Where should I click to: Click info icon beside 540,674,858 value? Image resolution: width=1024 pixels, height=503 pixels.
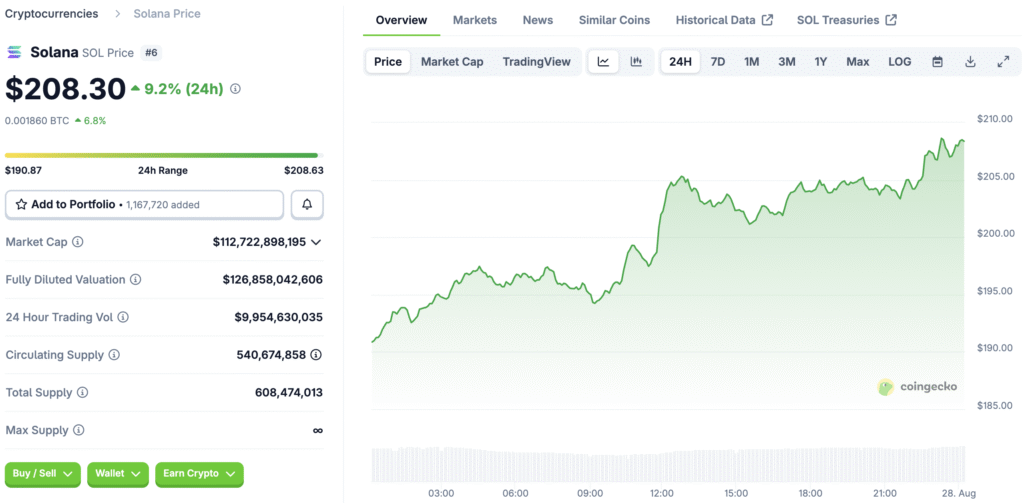pyautogui.click(x=316, y=355)
